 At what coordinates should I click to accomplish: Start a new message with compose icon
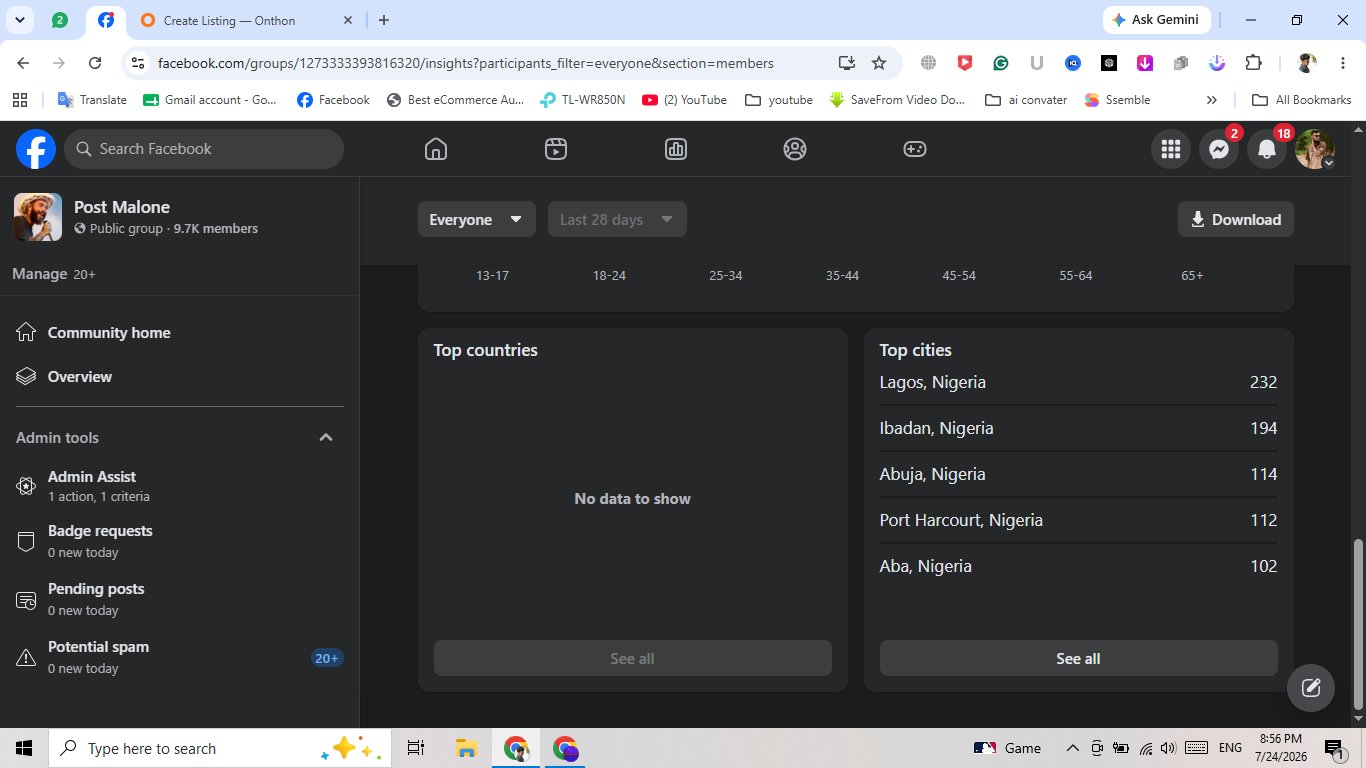(1311, 688)
